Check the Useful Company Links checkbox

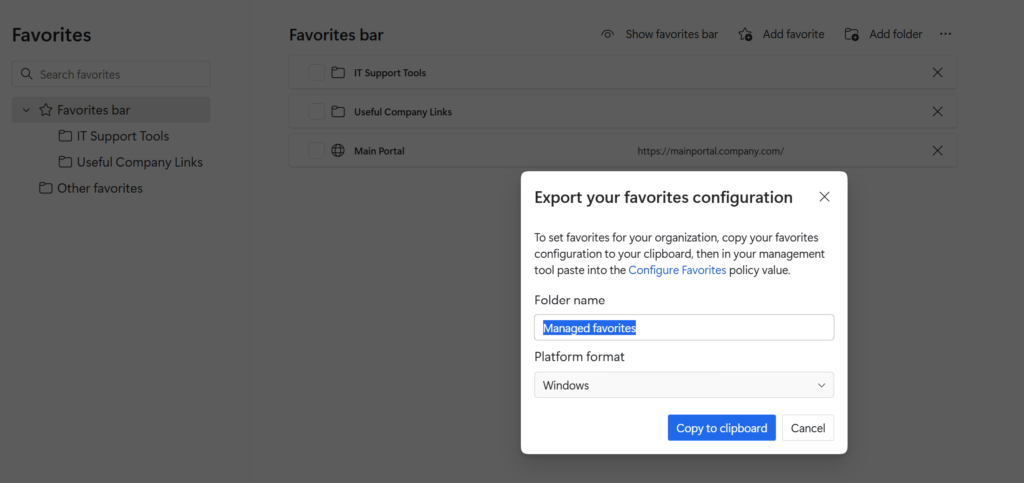tap(317, 112)
